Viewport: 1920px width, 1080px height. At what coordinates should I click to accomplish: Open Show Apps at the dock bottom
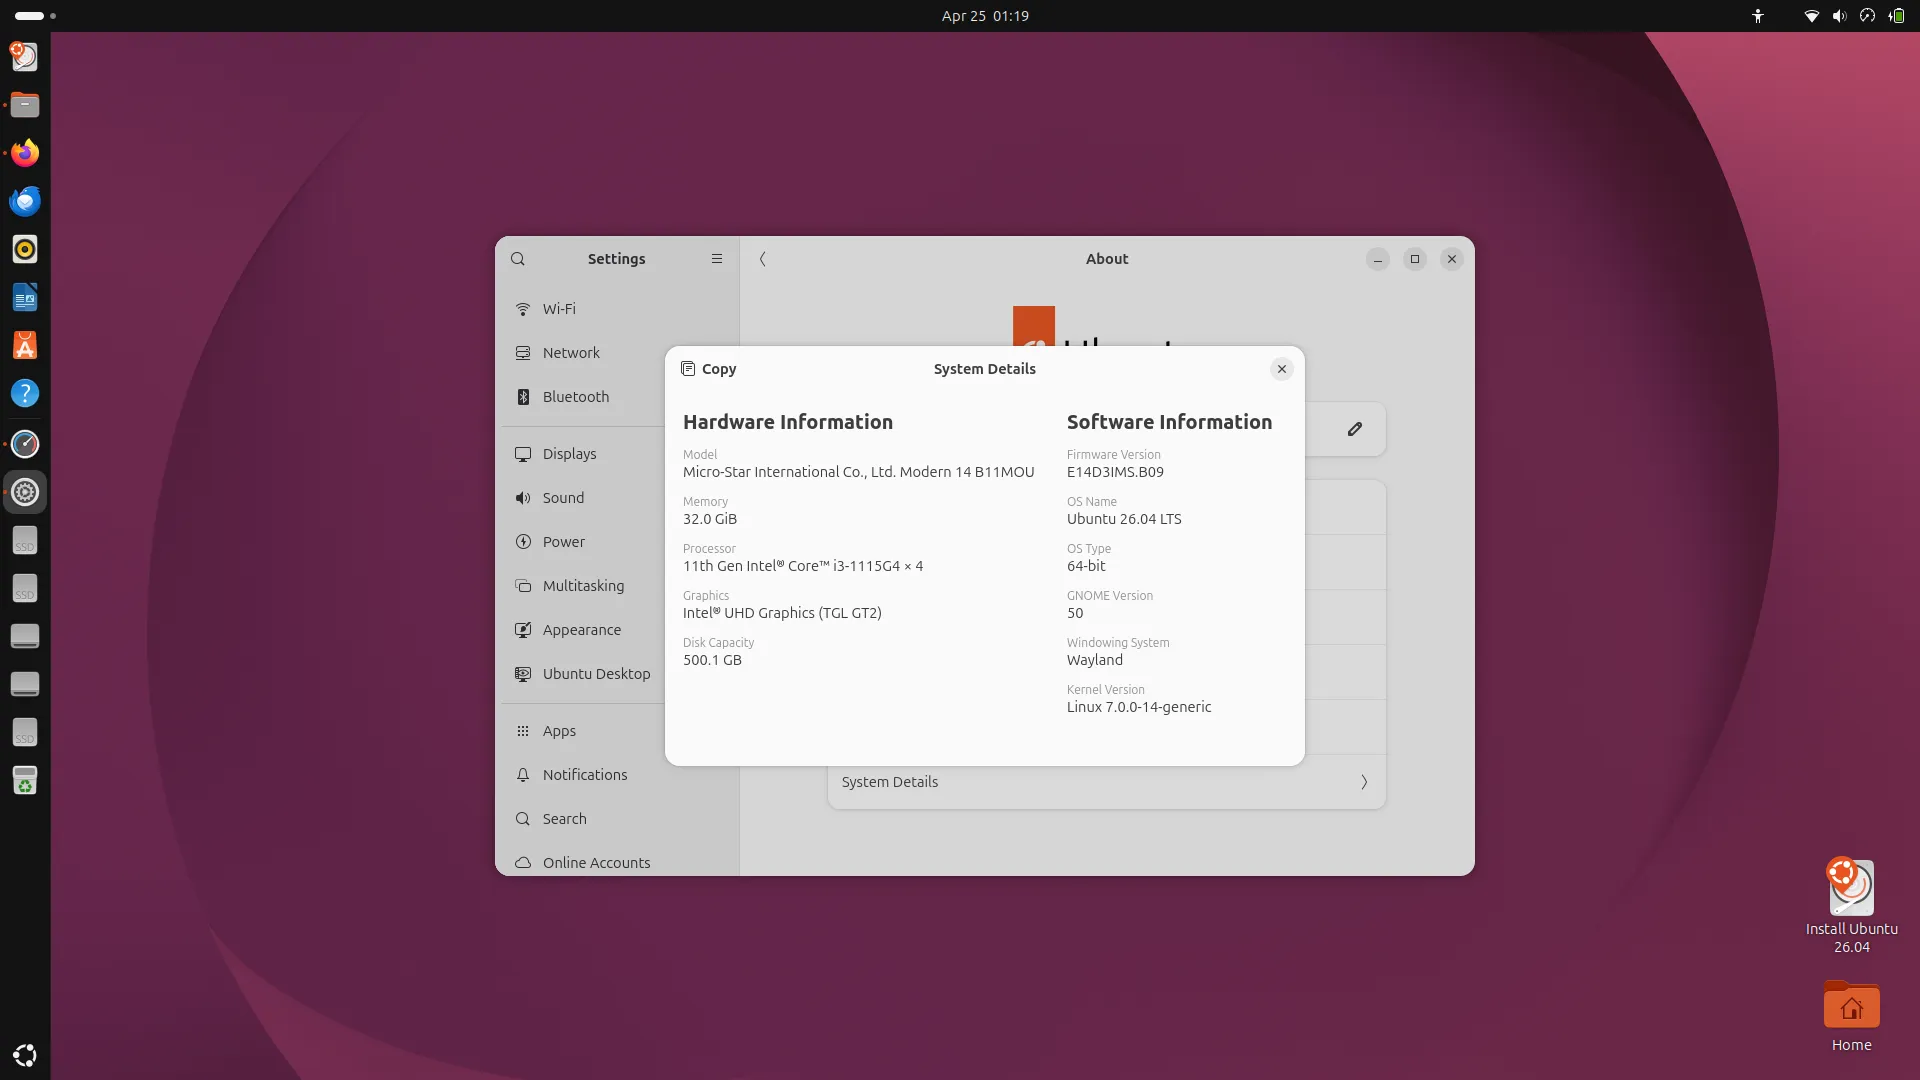click(x=25, y=1055)
